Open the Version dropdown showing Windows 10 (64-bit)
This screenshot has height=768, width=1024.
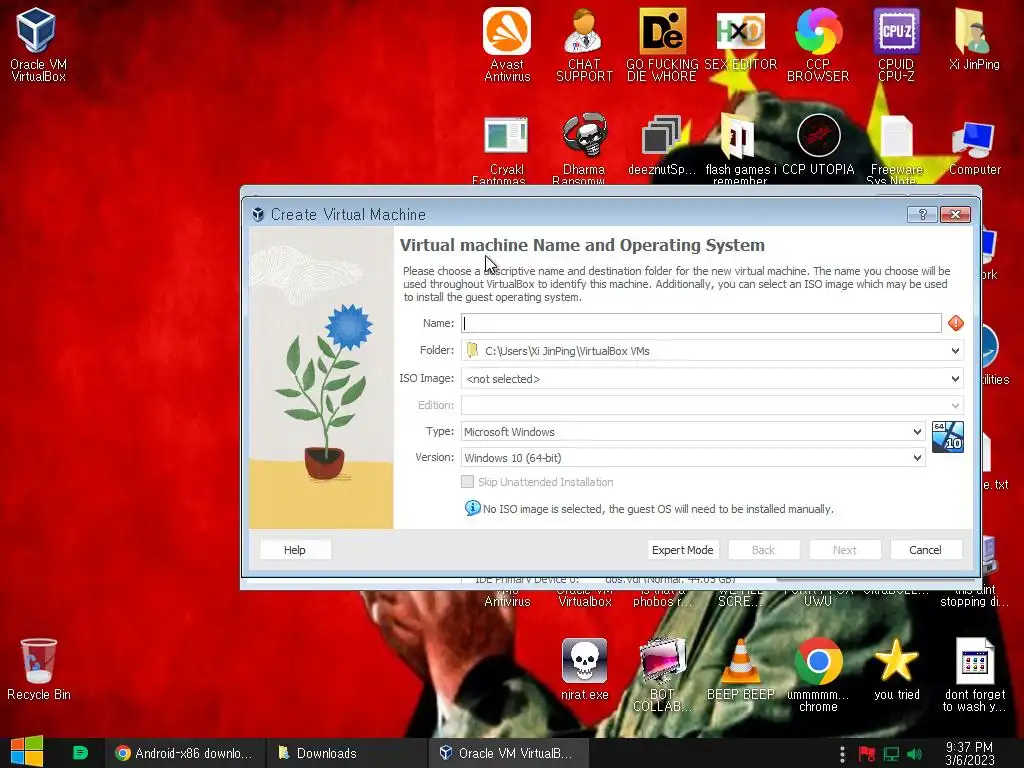(x=693, y=458)
